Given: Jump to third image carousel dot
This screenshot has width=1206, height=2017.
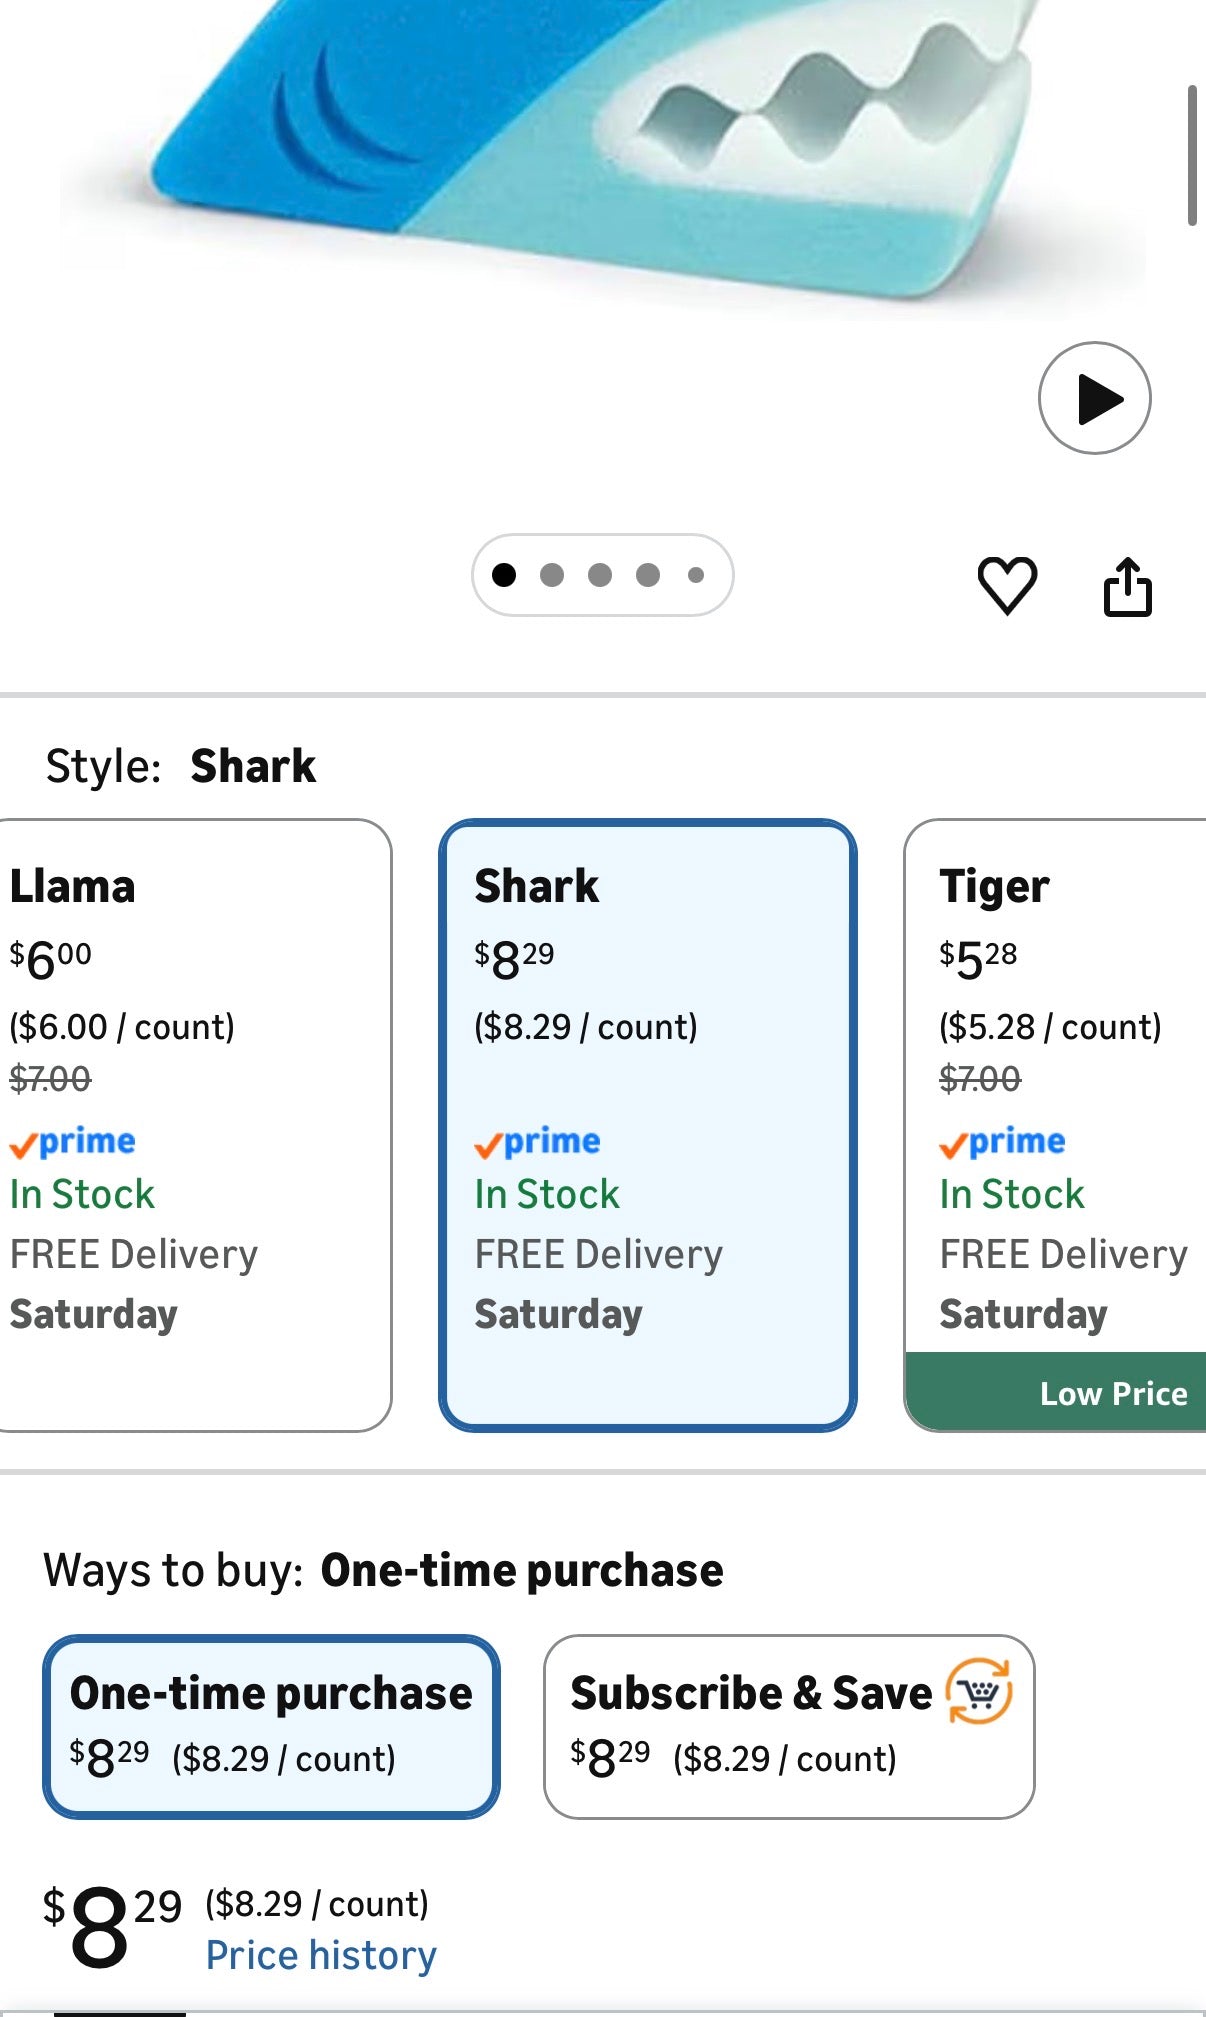Looking at the screenshot, I should pyautogui.click(x=600, y=575).
